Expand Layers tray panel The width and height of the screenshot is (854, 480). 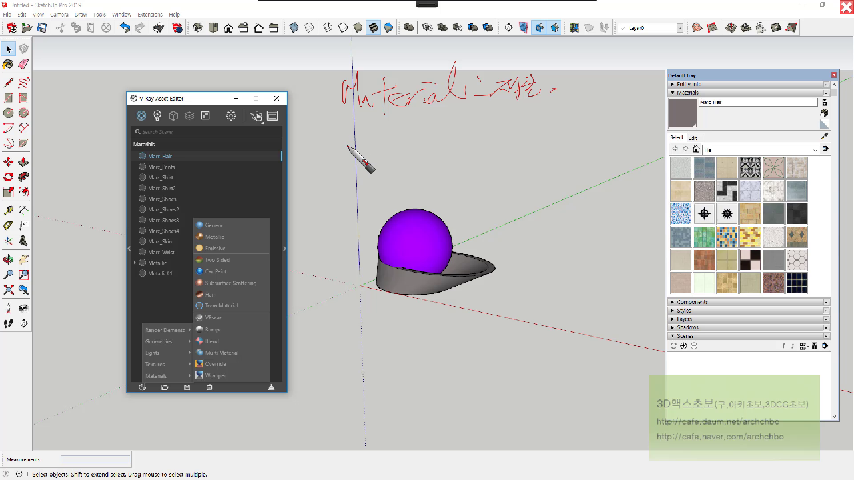coord(748,319)
